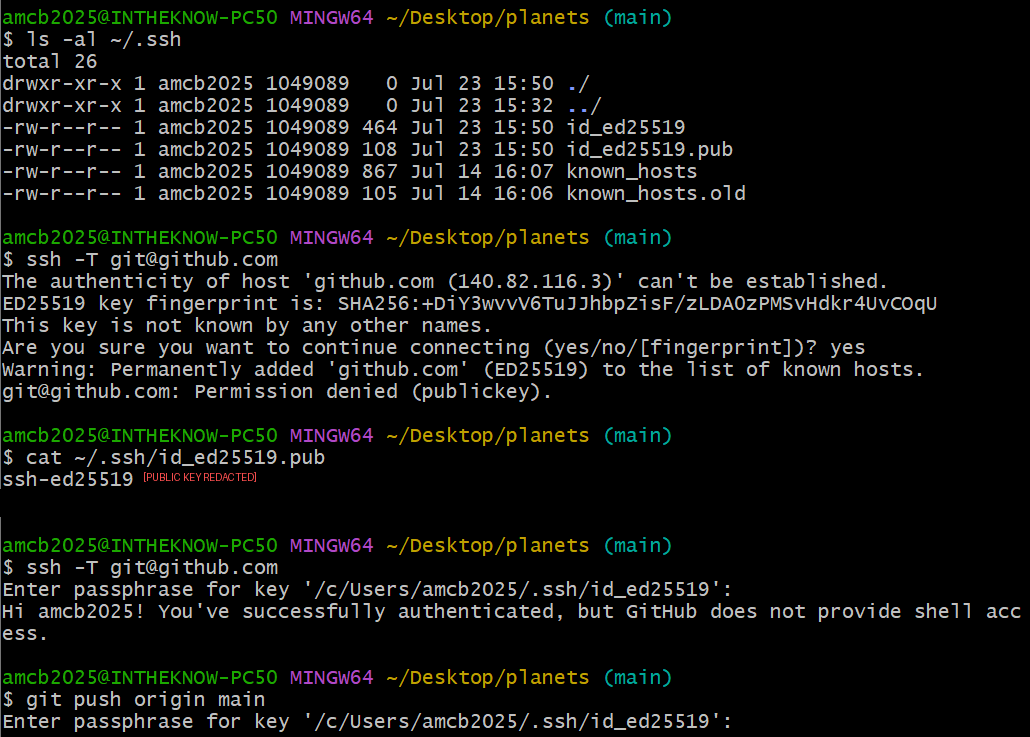
Task: Click the 'yes' answer after fingerprint prompt
Action: (847, 347)
